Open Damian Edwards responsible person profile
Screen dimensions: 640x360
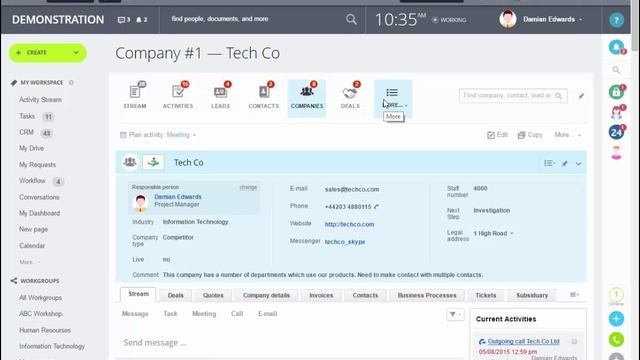[178, 197]
